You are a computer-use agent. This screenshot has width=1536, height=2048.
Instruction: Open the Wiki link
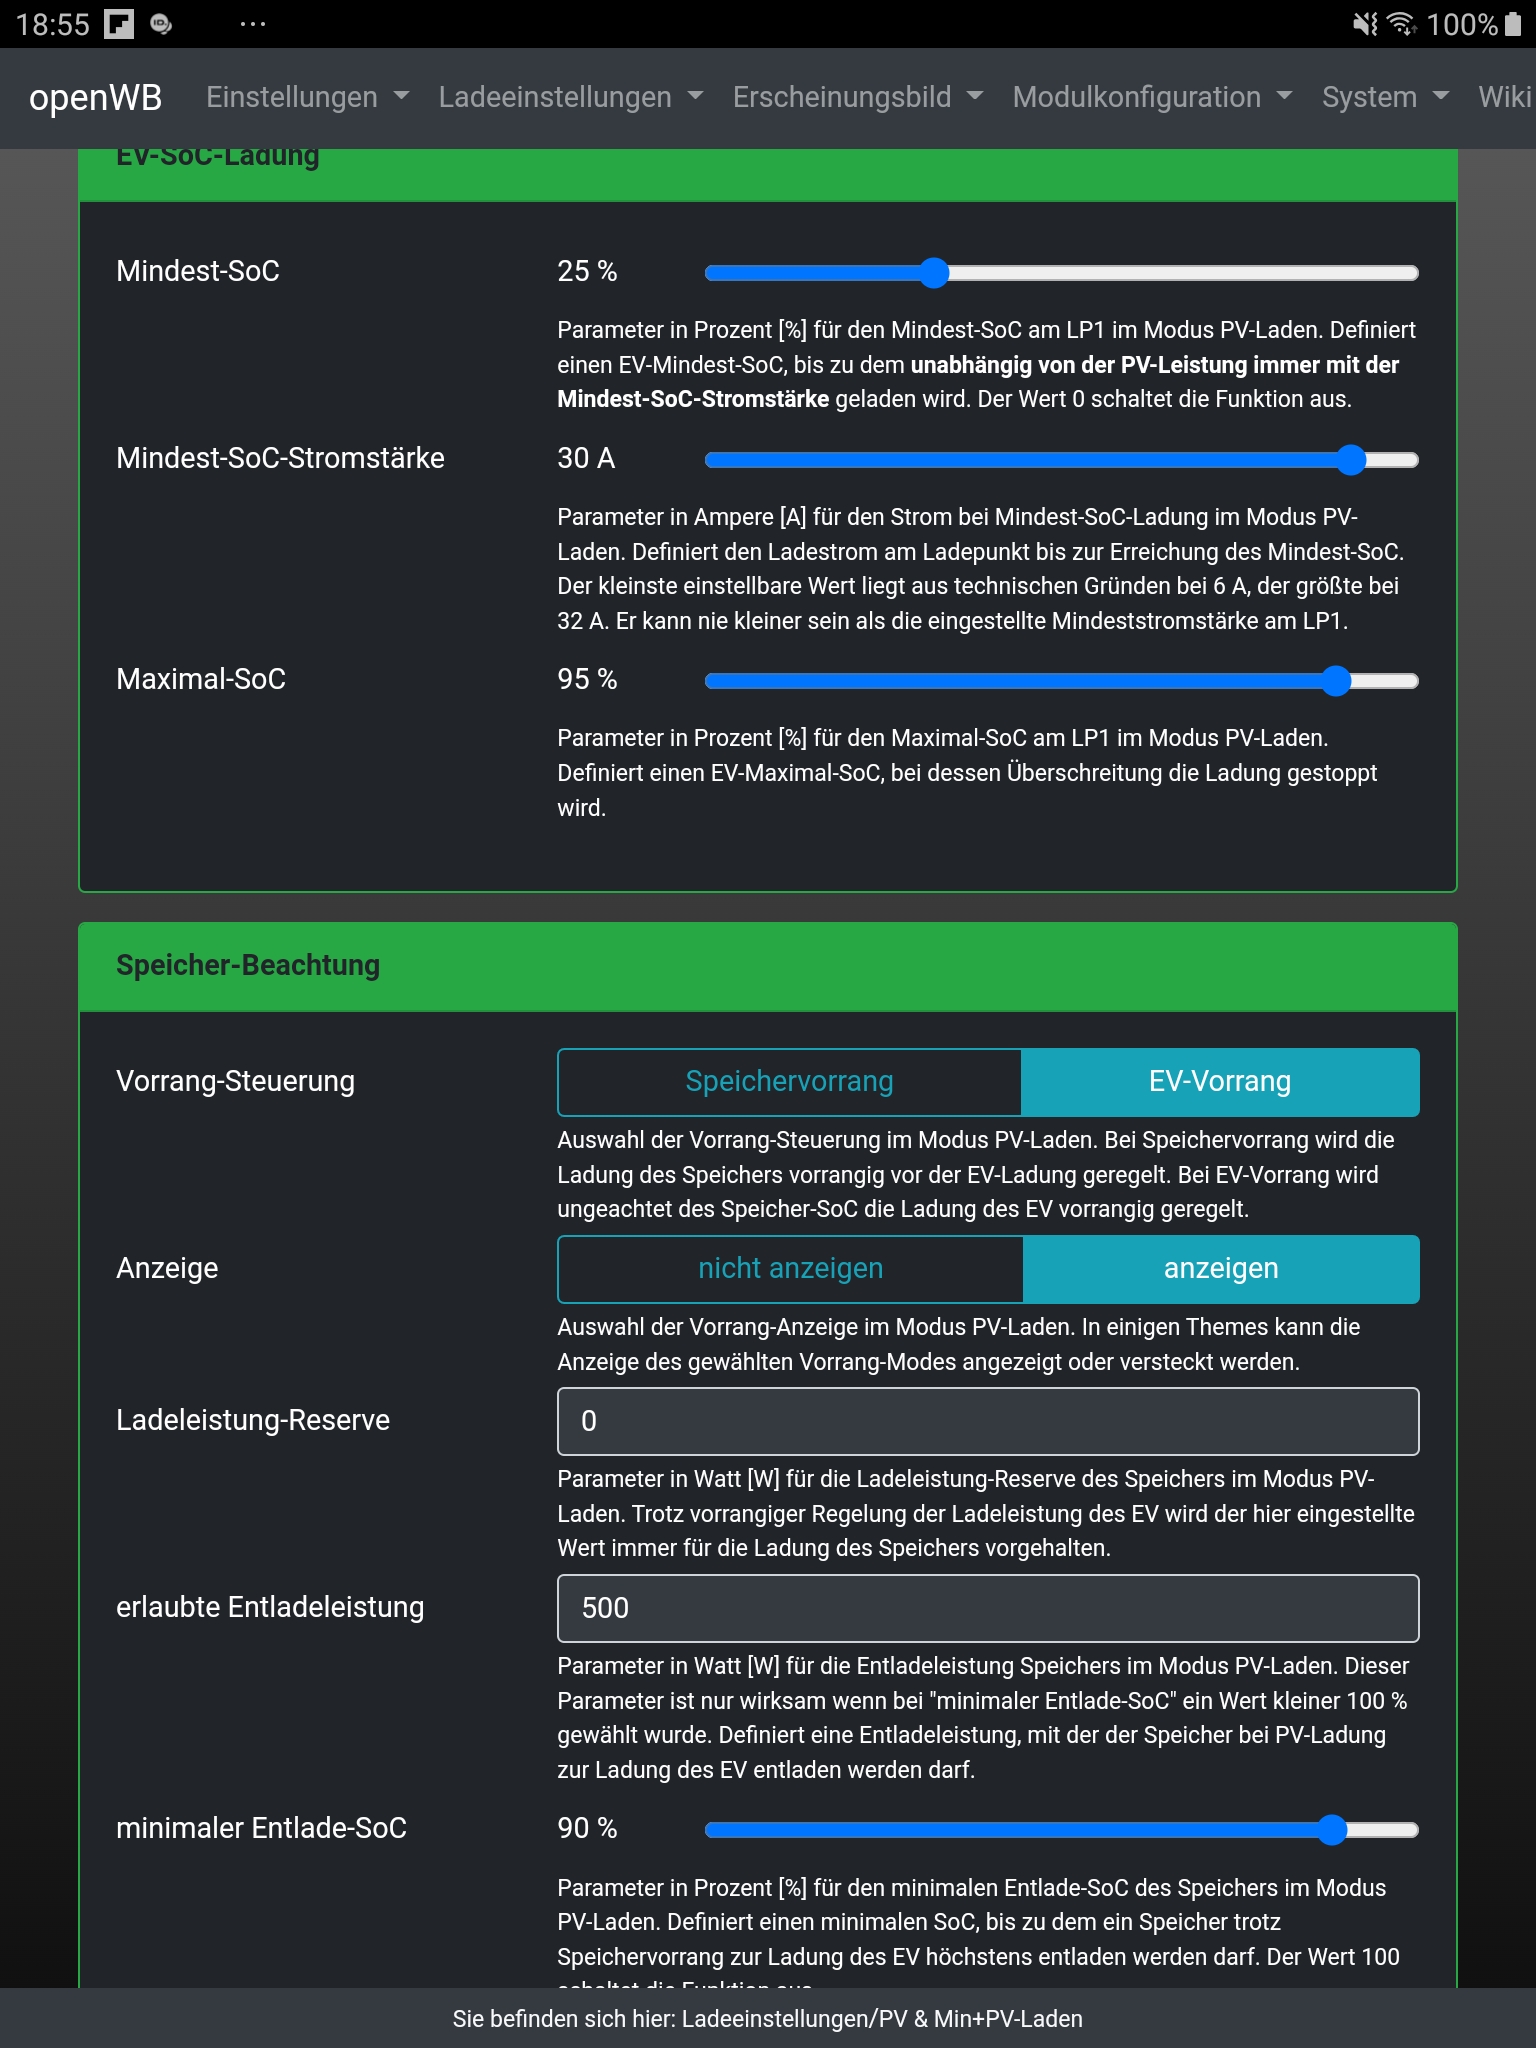[1504, 97]
